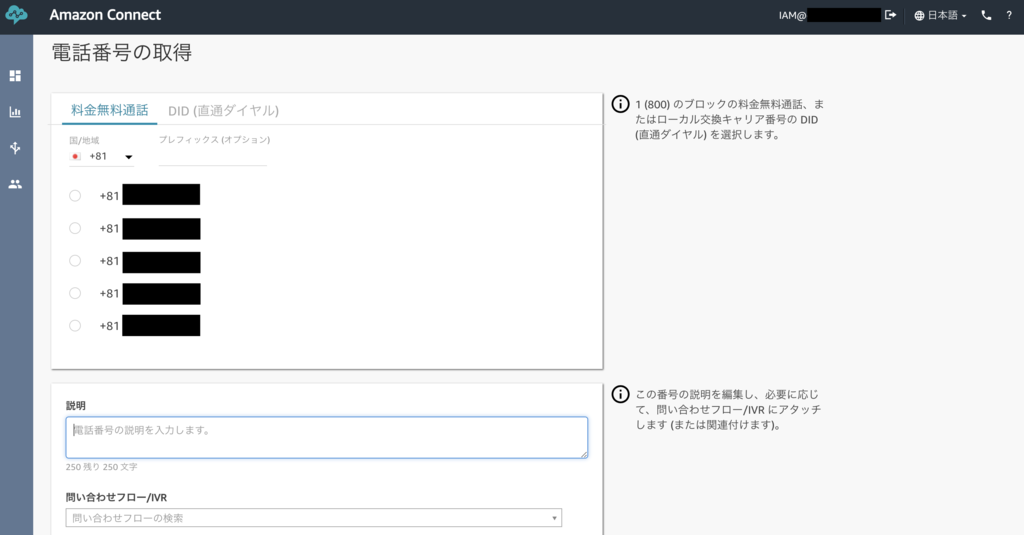This screenshot has height=535, width=1024.
Task: Select the second +81 number radio button
Action: [75, 228]
